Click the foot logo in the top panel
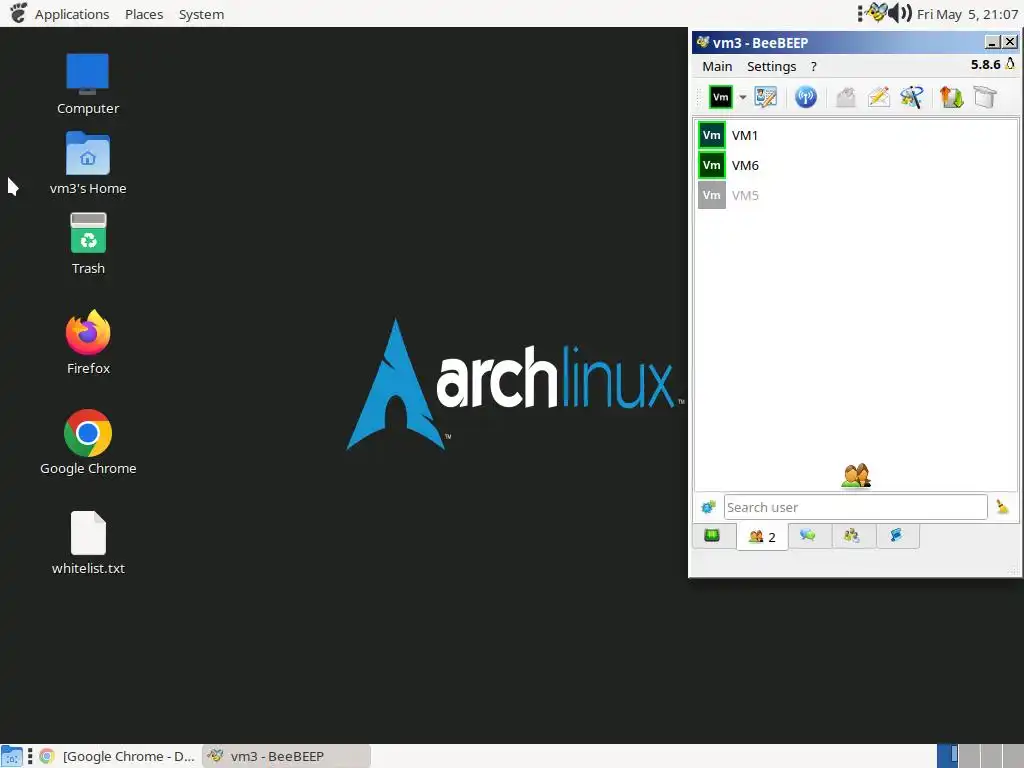1024x768 pixels. click(18, 12)
